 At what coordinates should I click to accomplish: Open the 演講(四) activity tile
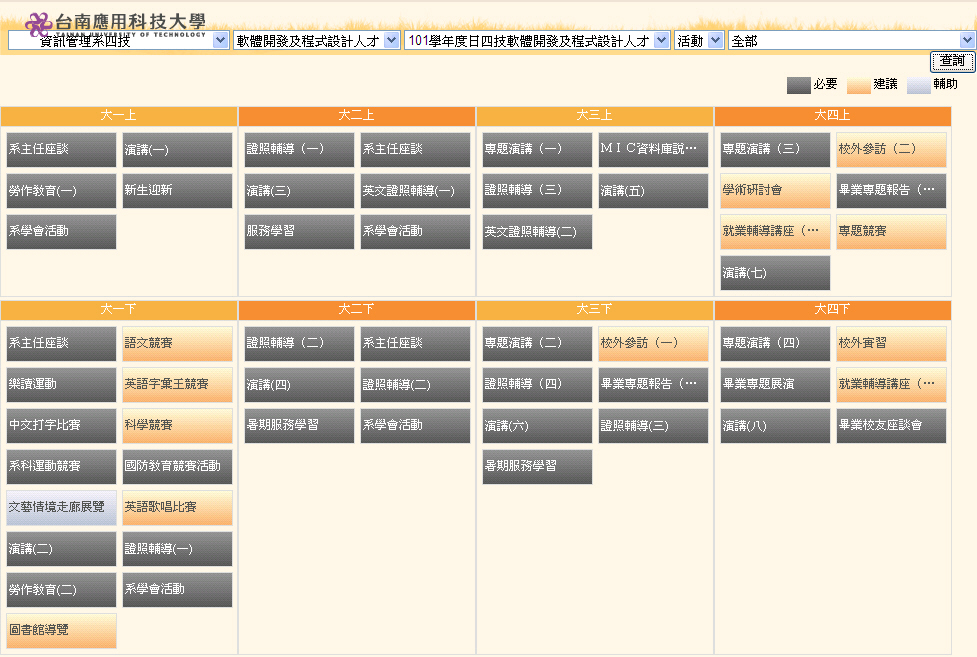pos(299,385)
